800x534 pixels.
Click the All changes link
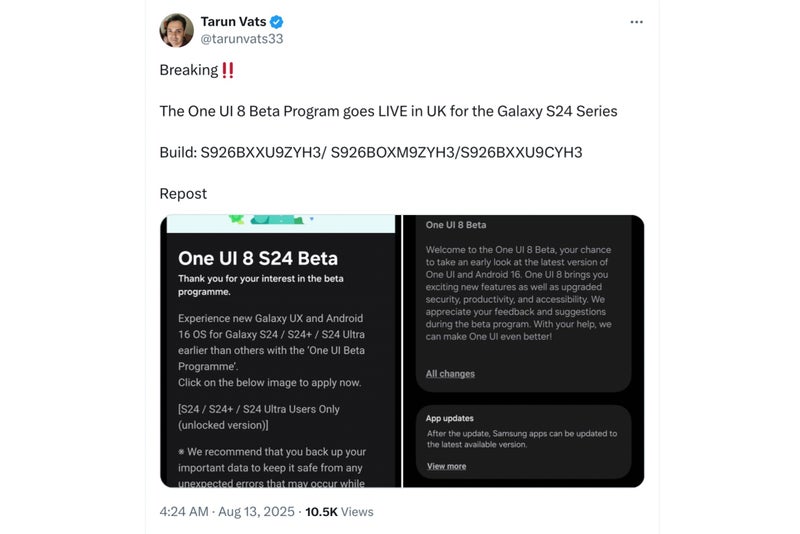450,374
